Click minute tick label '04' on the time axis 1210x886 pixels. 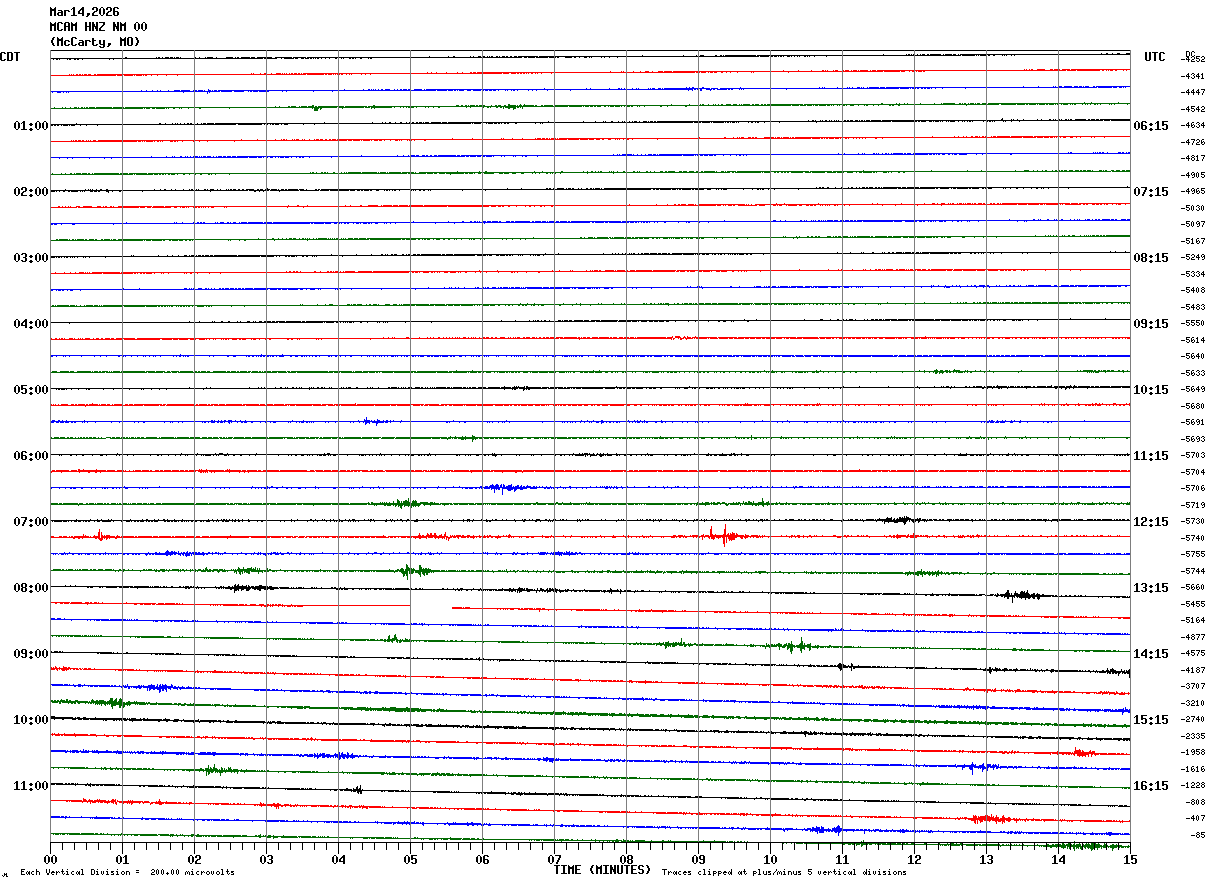point(338,859)
